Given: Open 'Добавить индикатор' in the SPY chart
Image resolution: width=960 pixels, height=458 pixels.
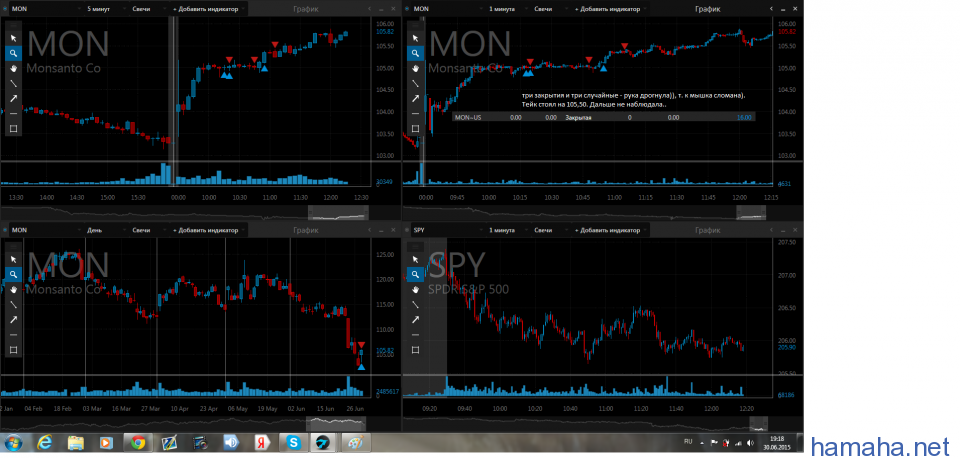Looking at the screenshot, I should pyautogui.click(x=611, y=230).
